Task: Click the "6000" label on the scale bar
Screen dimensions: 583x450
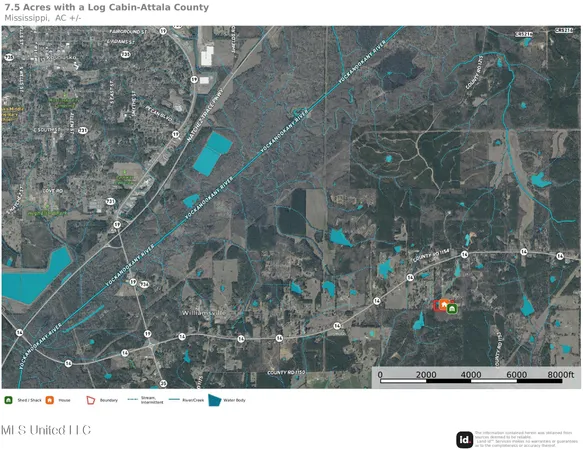Action: (516, 375)
